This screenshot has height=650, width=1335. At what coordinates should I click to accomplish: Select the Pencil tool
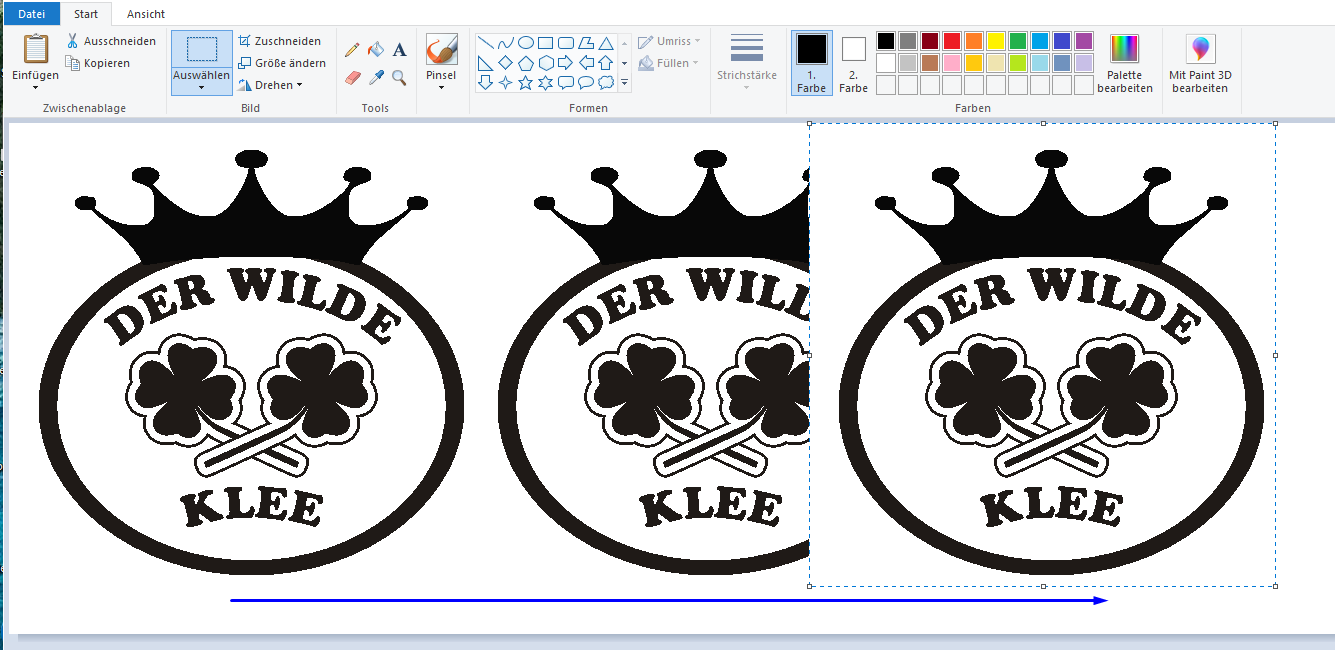[x=352, y=50]
